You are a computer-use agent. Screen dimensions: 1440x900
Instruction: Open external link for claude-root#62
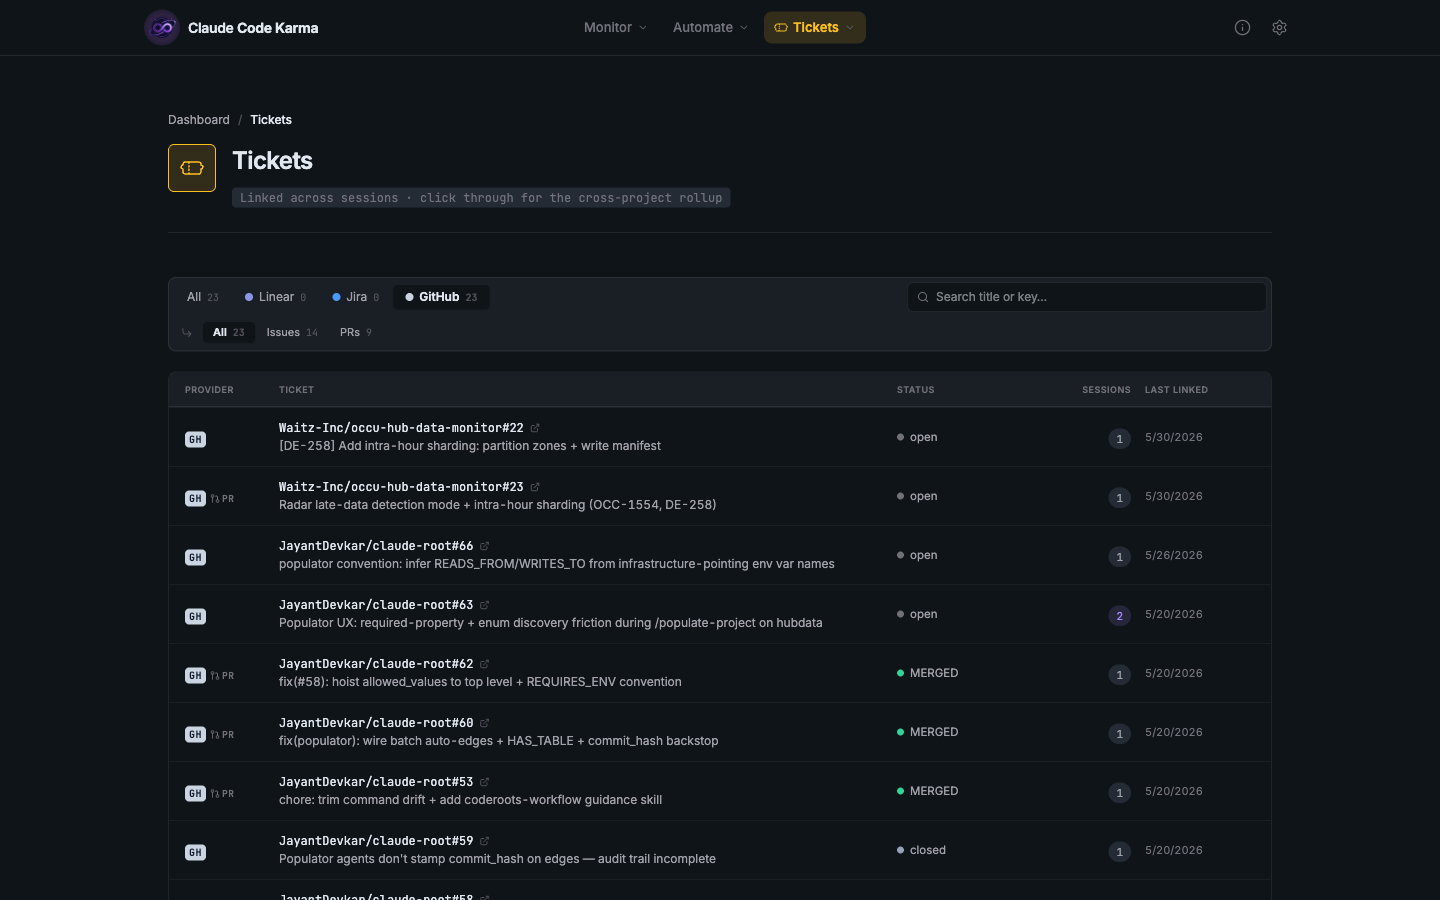485,664
